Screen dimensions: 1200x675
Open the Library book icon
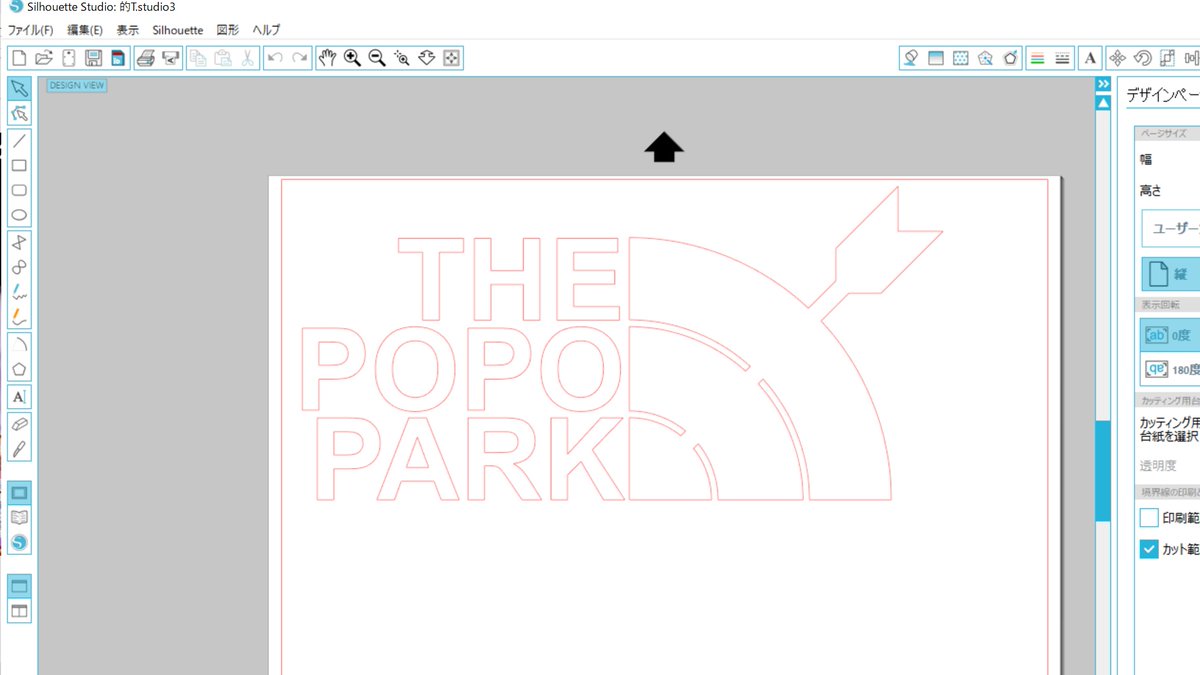19,517
